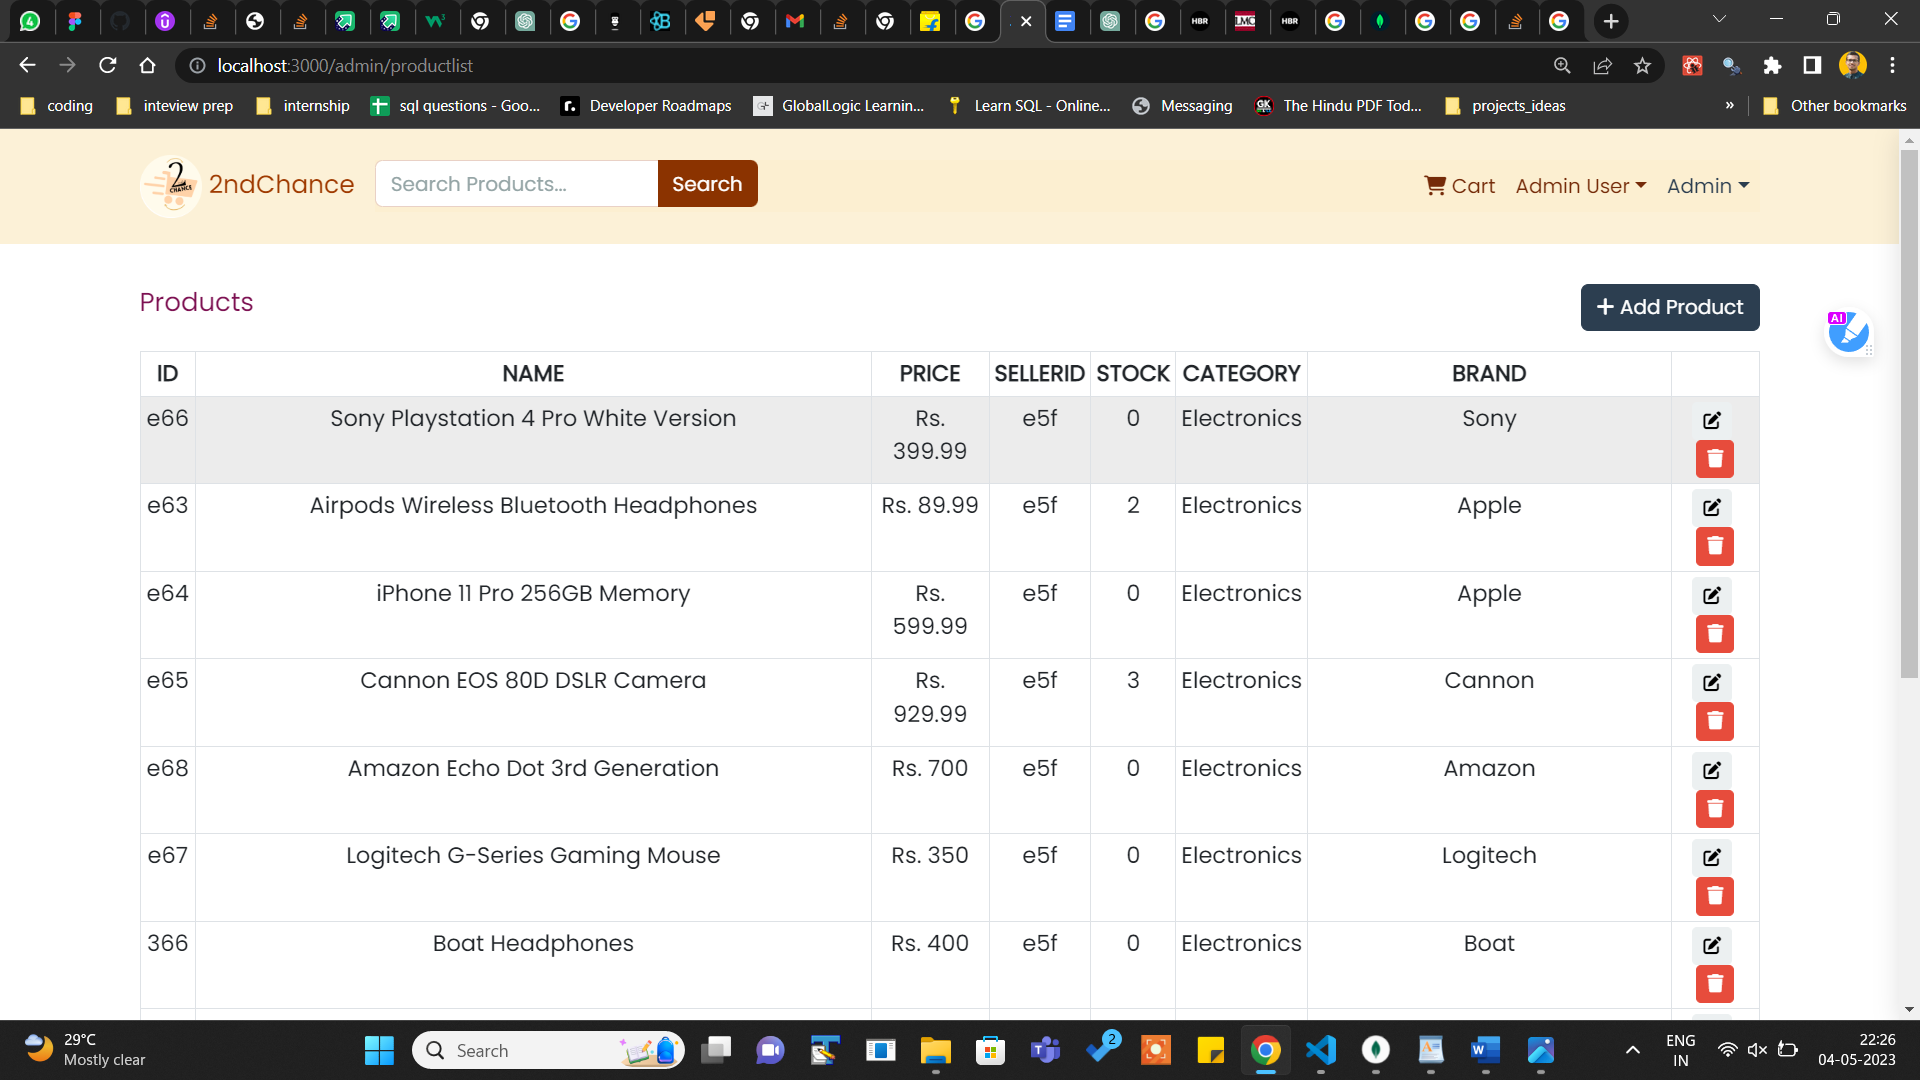Delete the Cannon EOS 80D camera product
Screen dimensions: 1920x1080
coord(1714,721)
